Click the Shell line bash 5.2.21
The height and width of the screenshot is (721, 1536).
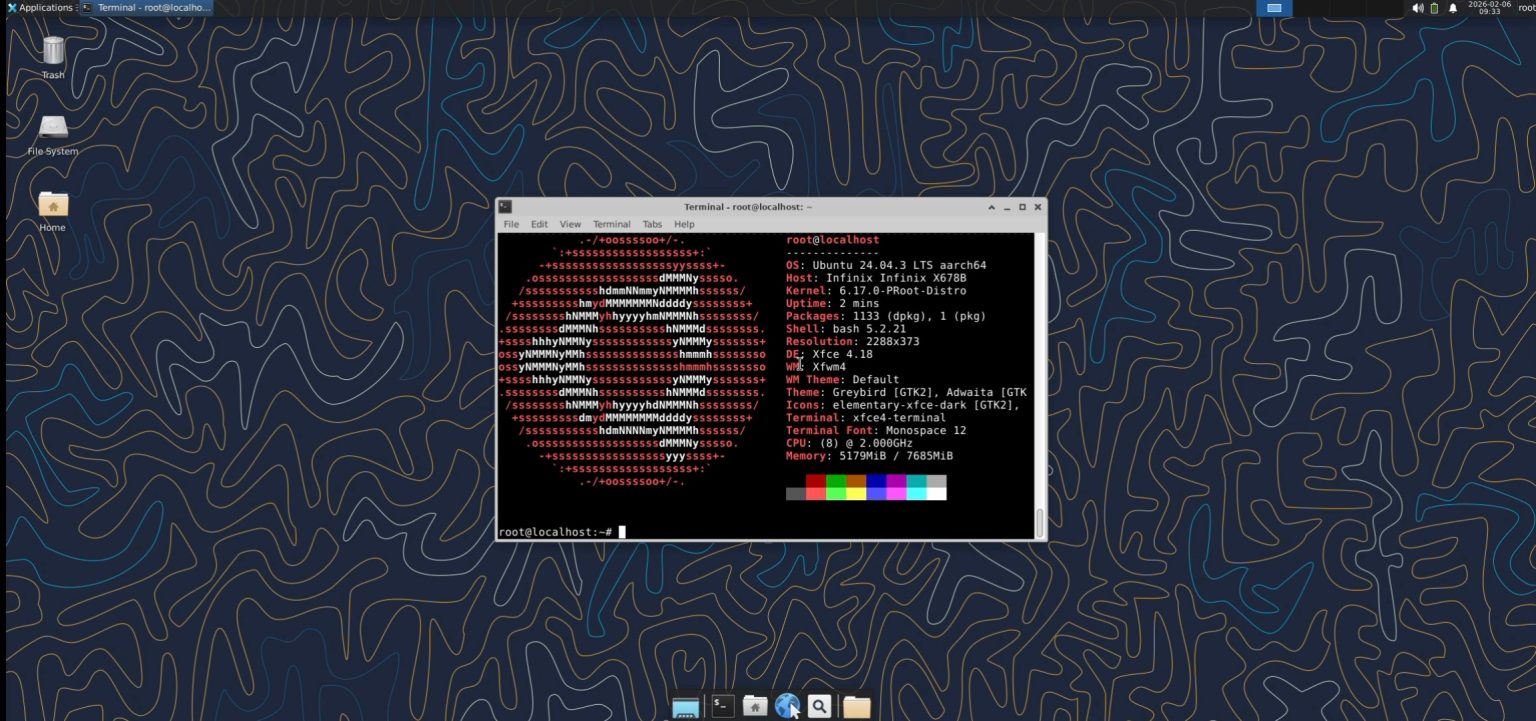pyautogui.click(x=846, y=329)
